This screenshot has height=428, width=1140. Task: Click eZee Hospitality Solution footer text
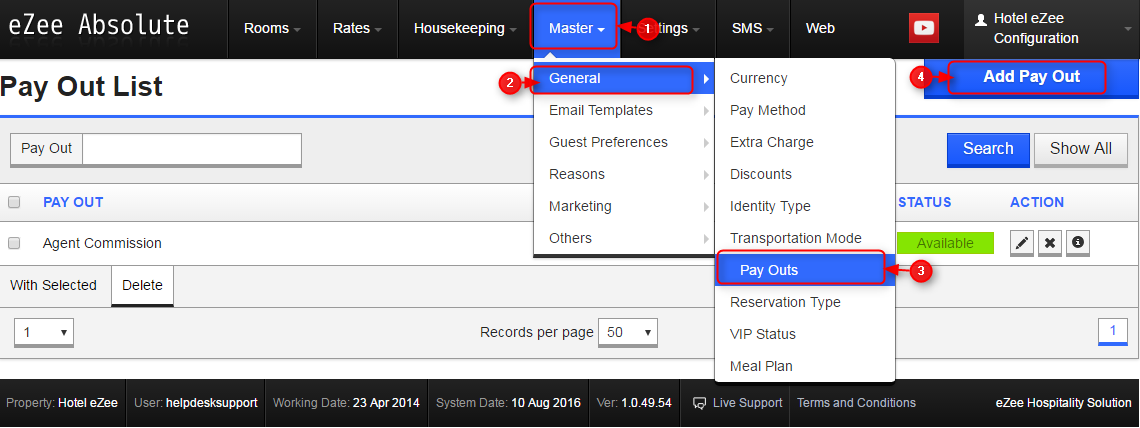pos(1063,403)
